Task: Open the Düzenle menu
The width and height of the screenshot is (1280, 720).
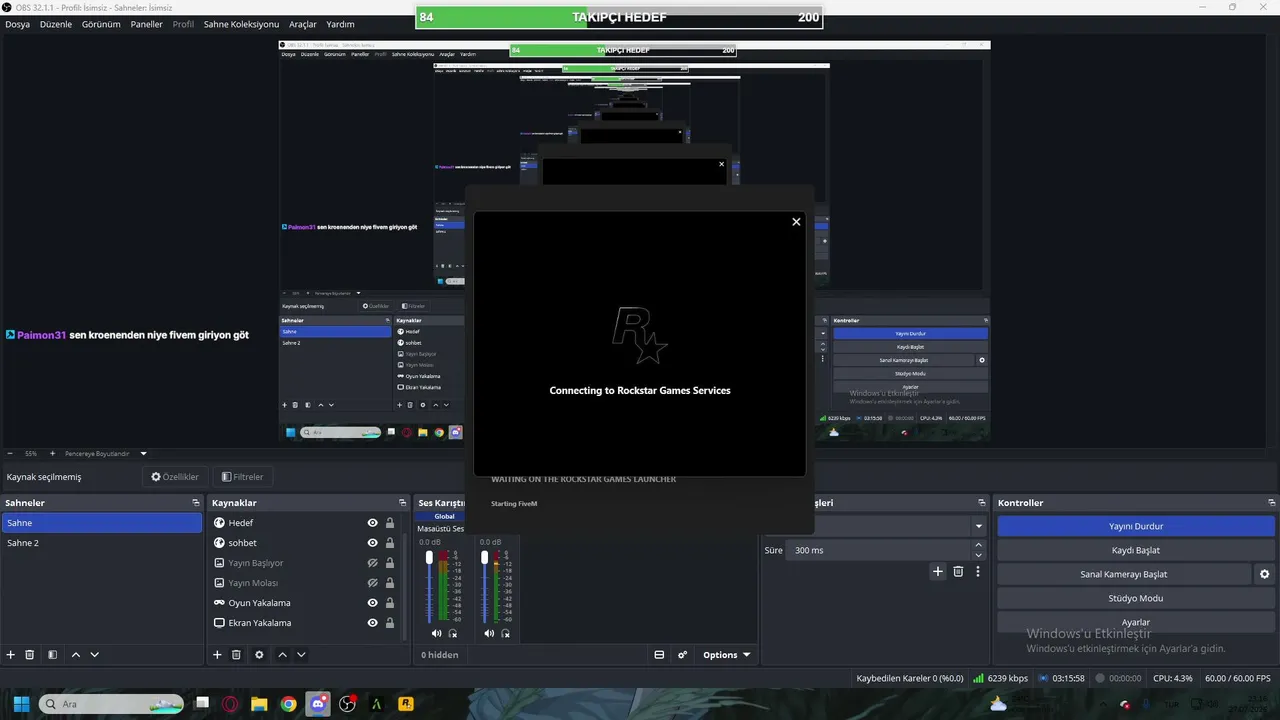Action: point(56,24)
